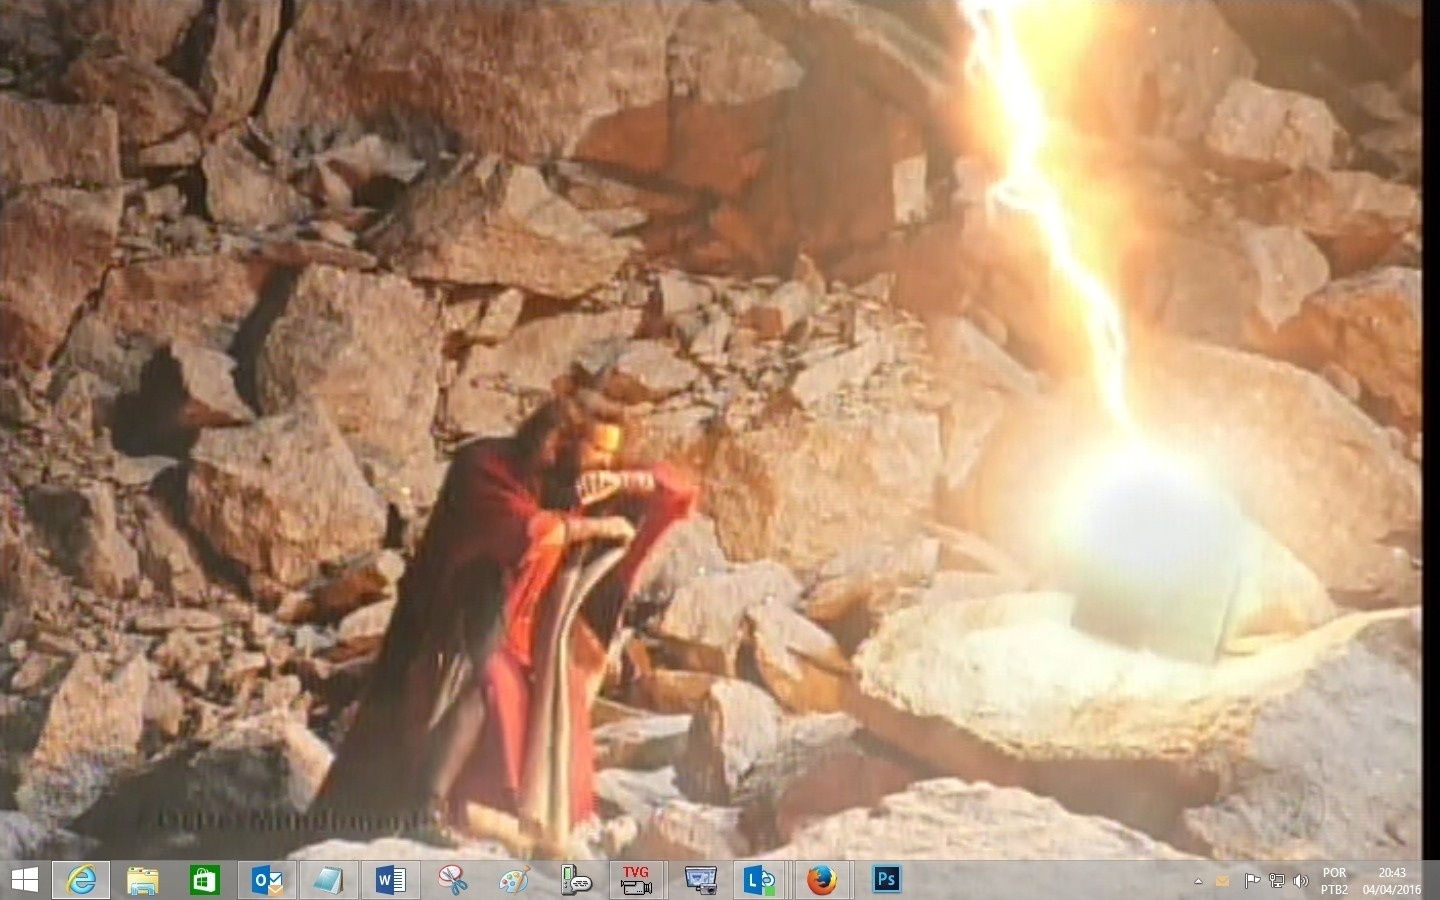Switch to the Notepad window
The width and height of the screenshot is (1440, 900).
(328, 880)
